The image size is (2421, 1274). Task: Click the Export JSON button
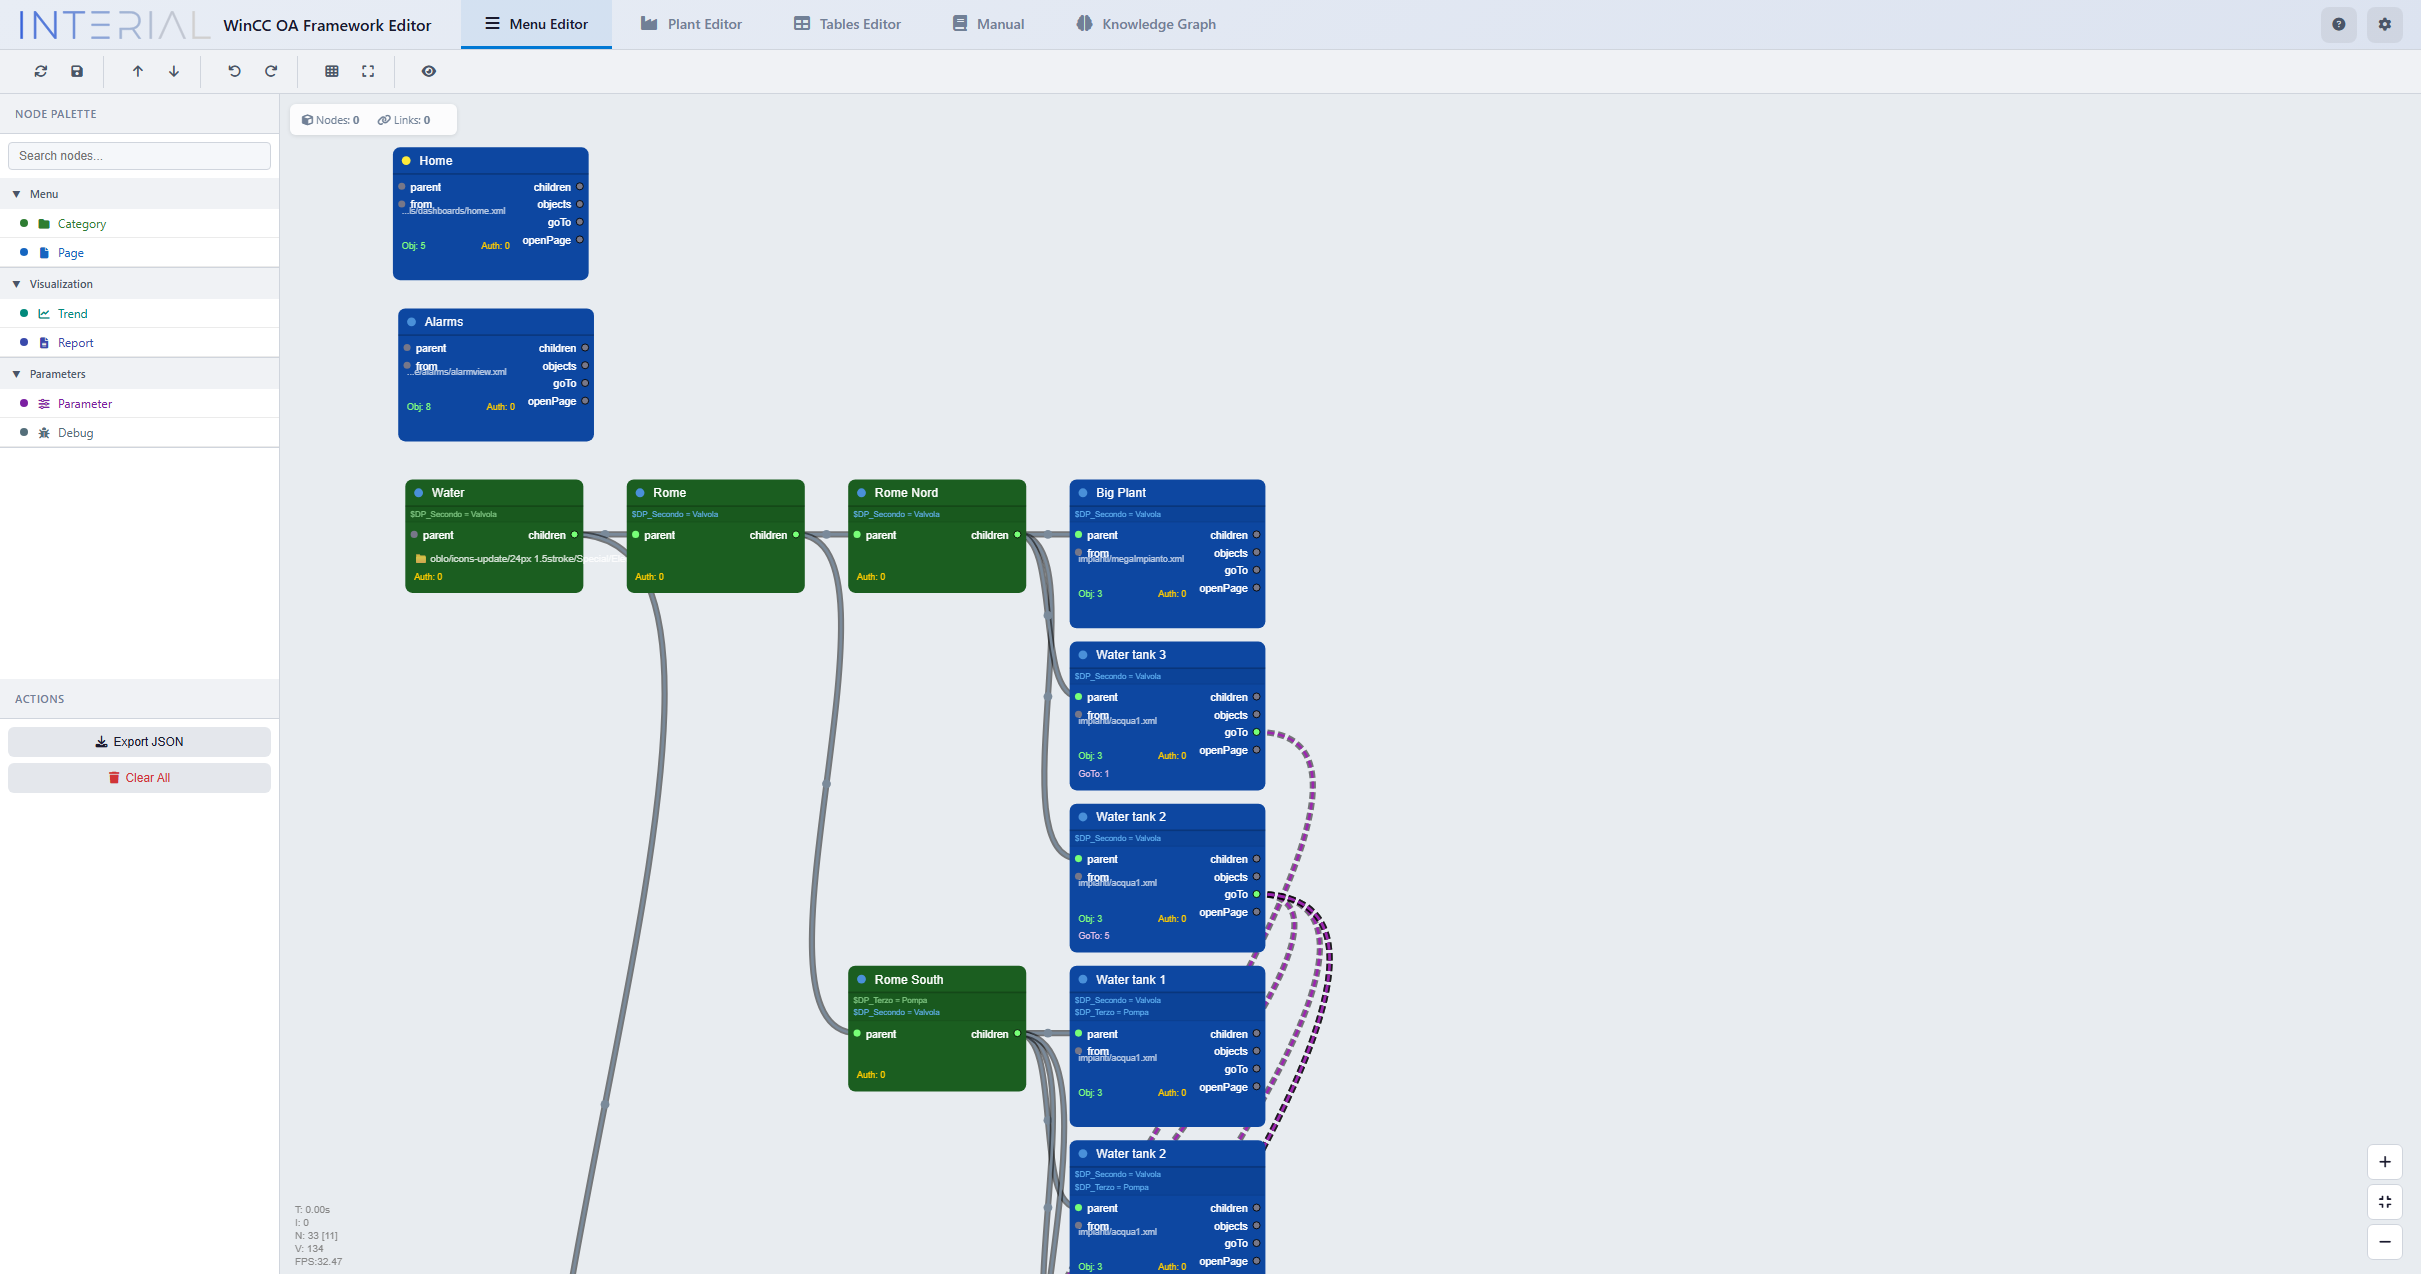pos(139,741)
